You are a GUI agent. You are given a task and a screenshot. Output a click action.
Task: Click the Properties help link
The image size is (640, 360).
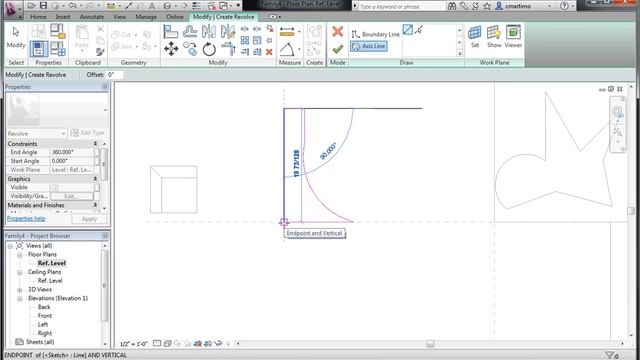click(26, 219)
